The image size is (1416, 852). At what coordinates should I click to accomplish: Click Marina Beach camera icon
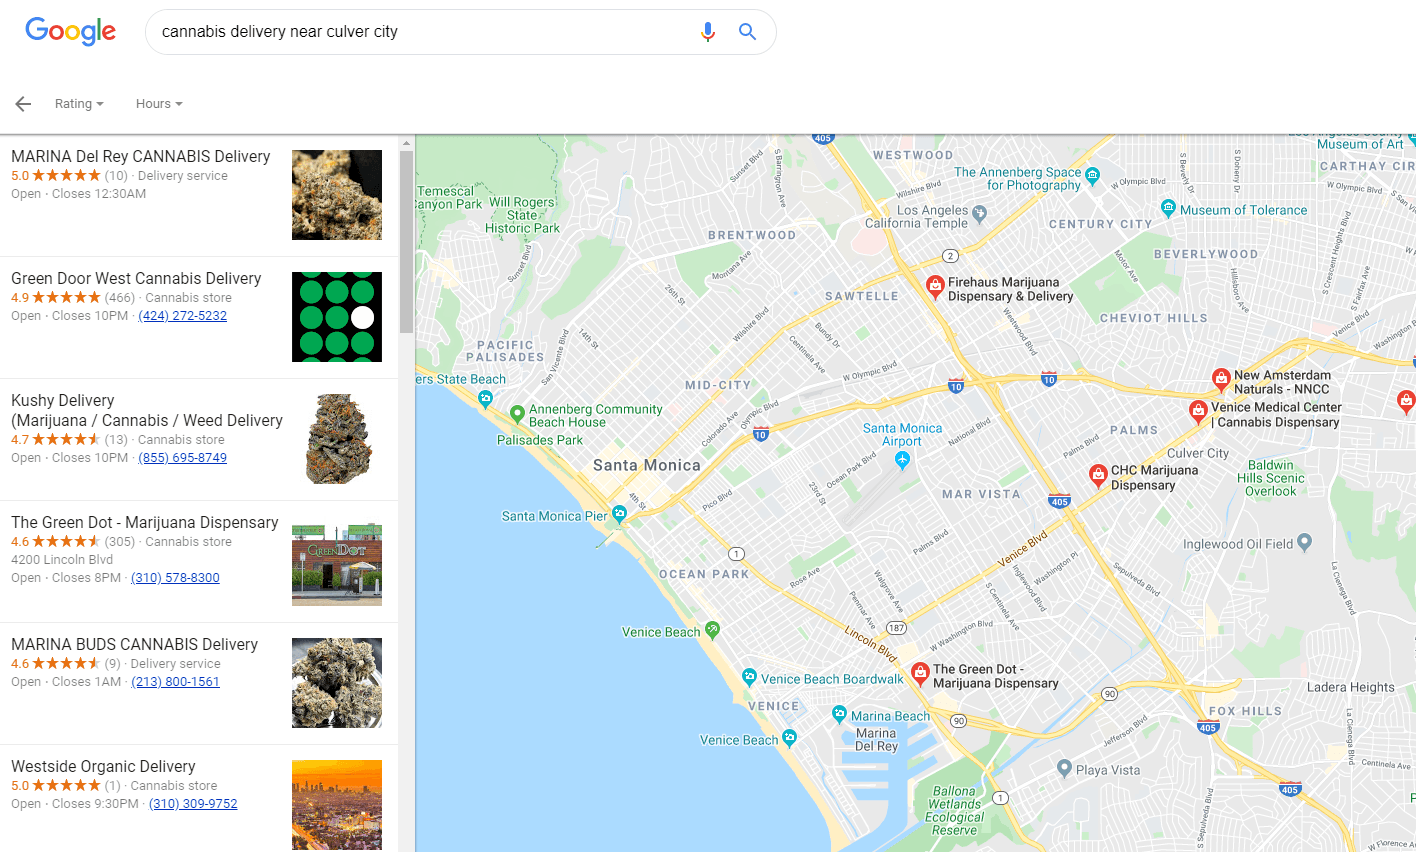point(839,714)
